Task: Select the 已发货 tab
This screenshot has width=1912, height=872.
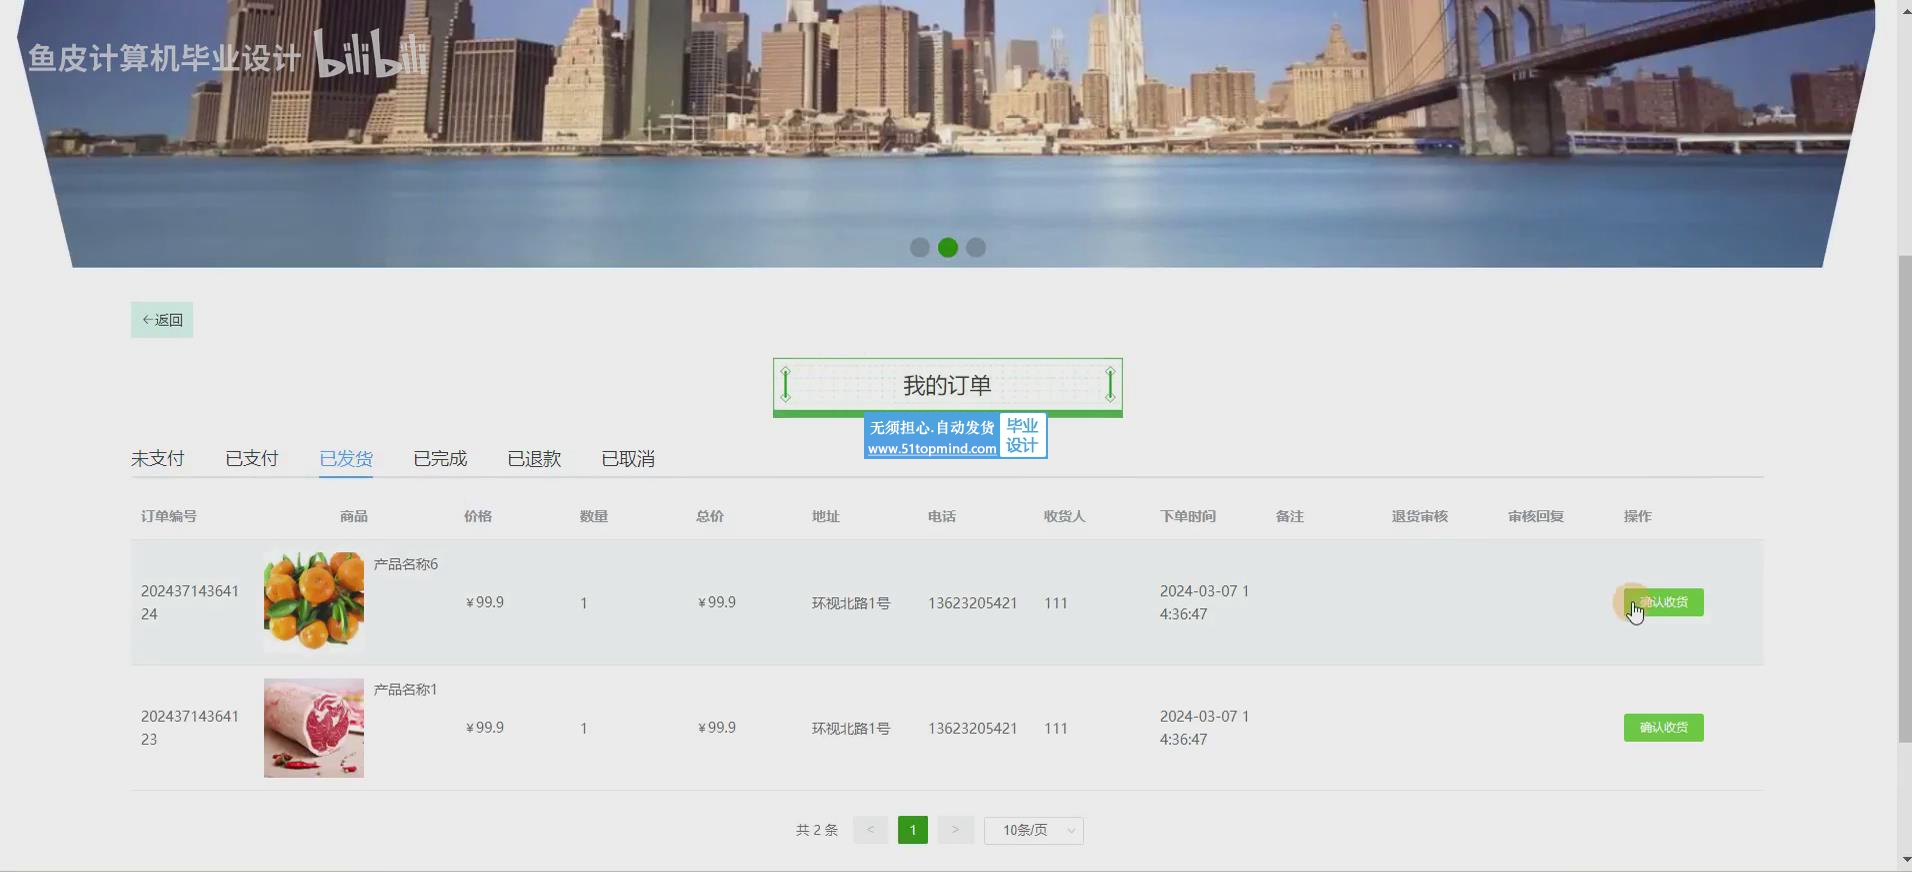Action: (x=346, y=459)
